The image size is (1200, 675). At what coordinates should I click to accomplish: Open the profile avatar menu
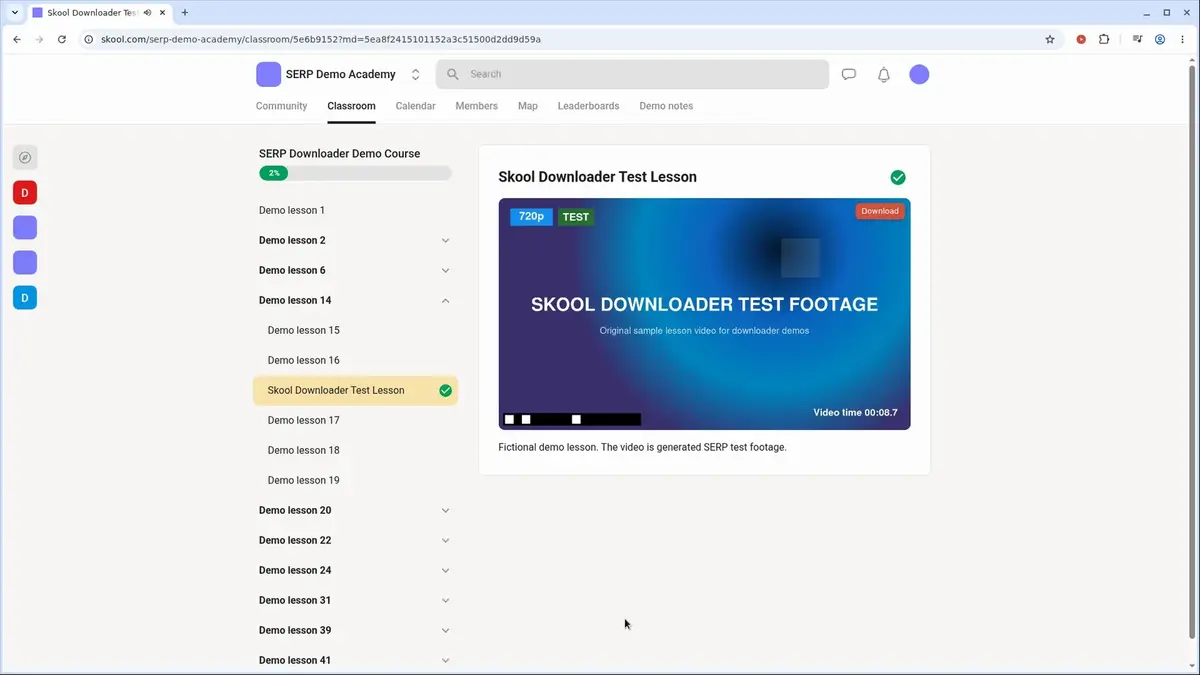[x=919, y=74]
